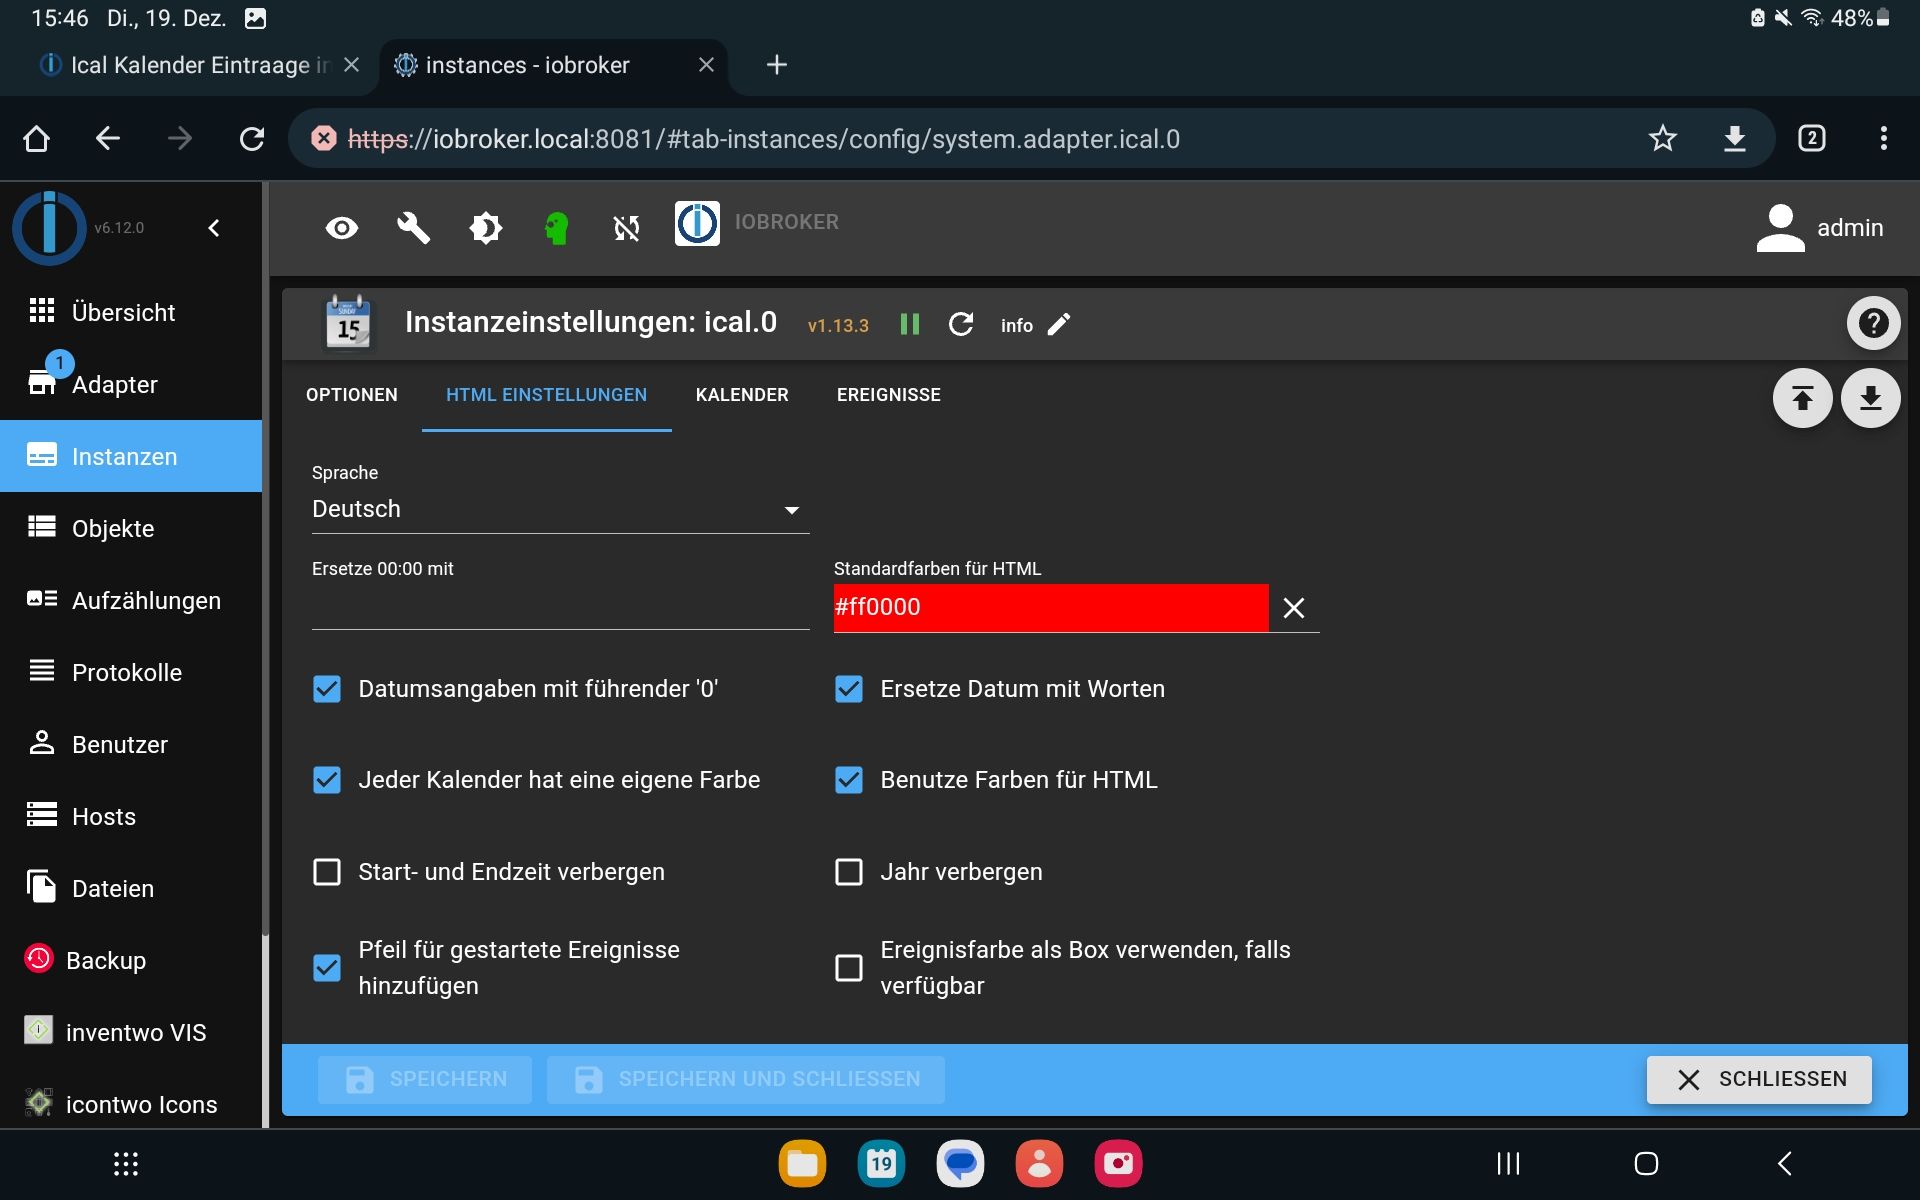Screen dimensions: 1920x1200
Task: Open the Sprache Deutsch dropdown
Action: pyautogui.click(x=560, y=510)
